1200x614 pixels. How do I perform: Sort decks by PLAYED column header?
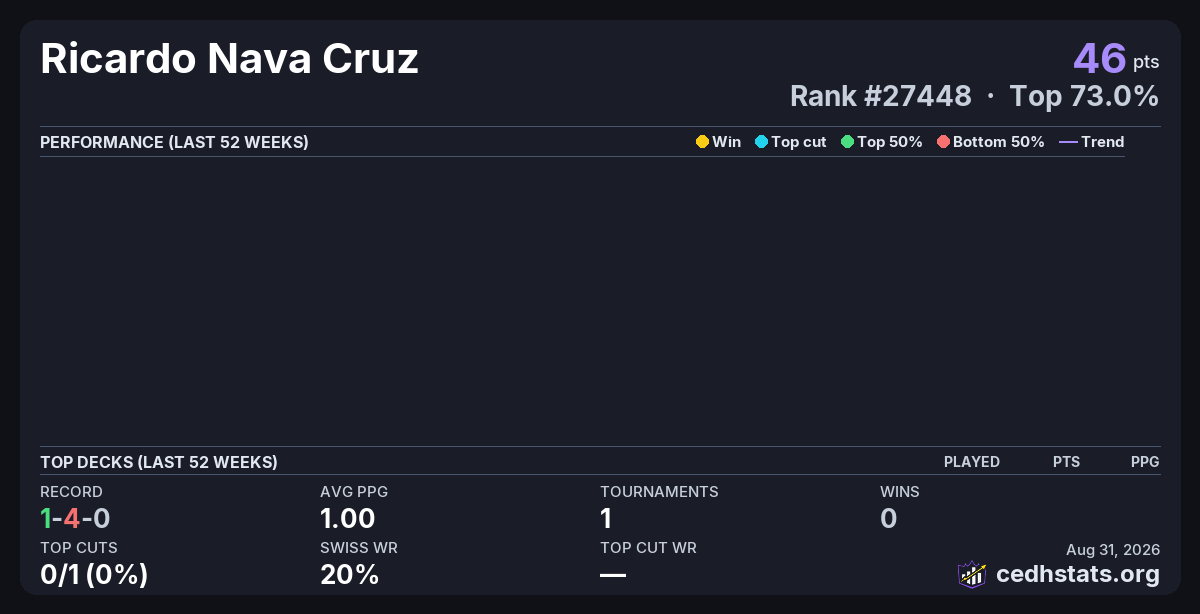click(972, 462)
